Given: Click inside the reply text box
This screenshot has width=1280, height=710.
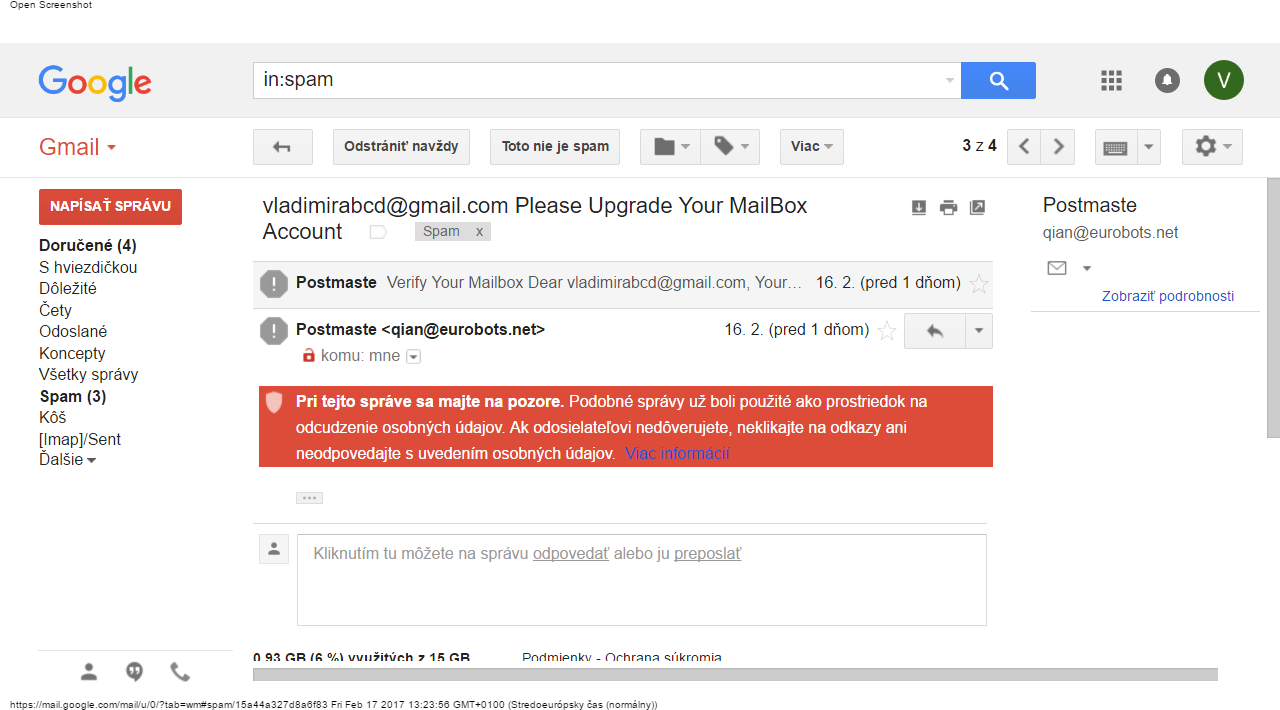Looking at the screenshot, I should (x=641, y=580).
